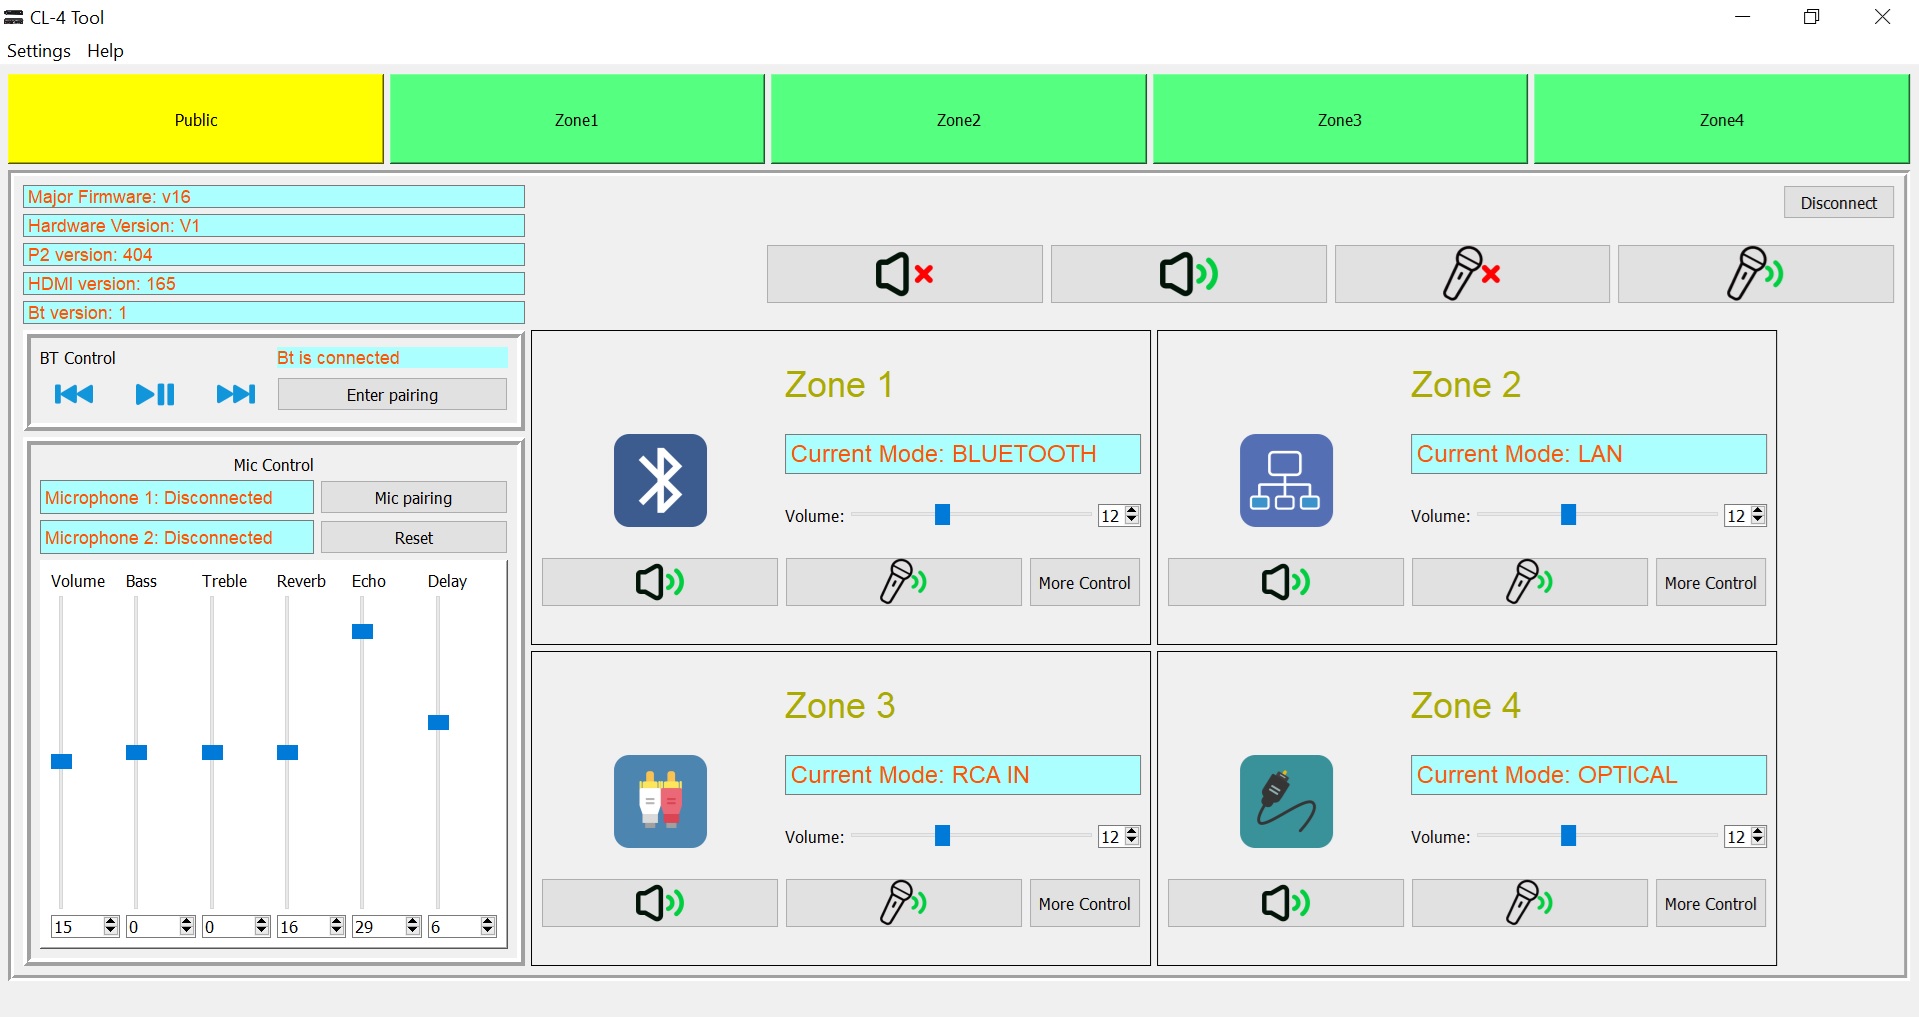Toggle the Zone 2 speaker output

click(1286, 582)
